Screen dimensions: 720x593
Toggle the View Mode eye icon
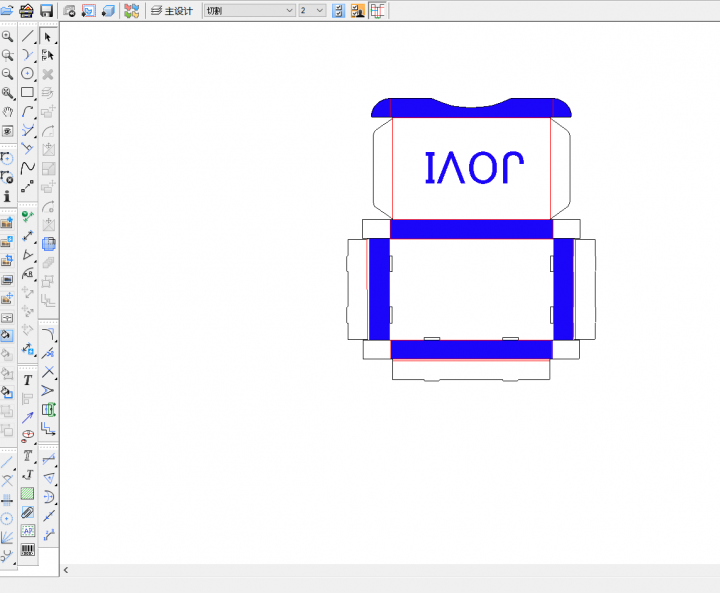tap(8, 130)
